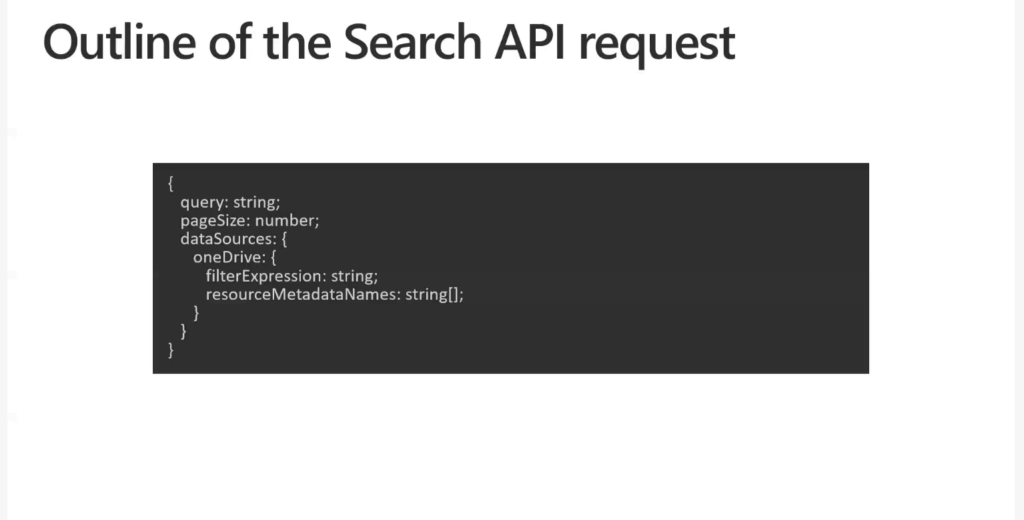1024x520 pixels.
Task: Click the "string[]" array type
Action: click(434, 294)
